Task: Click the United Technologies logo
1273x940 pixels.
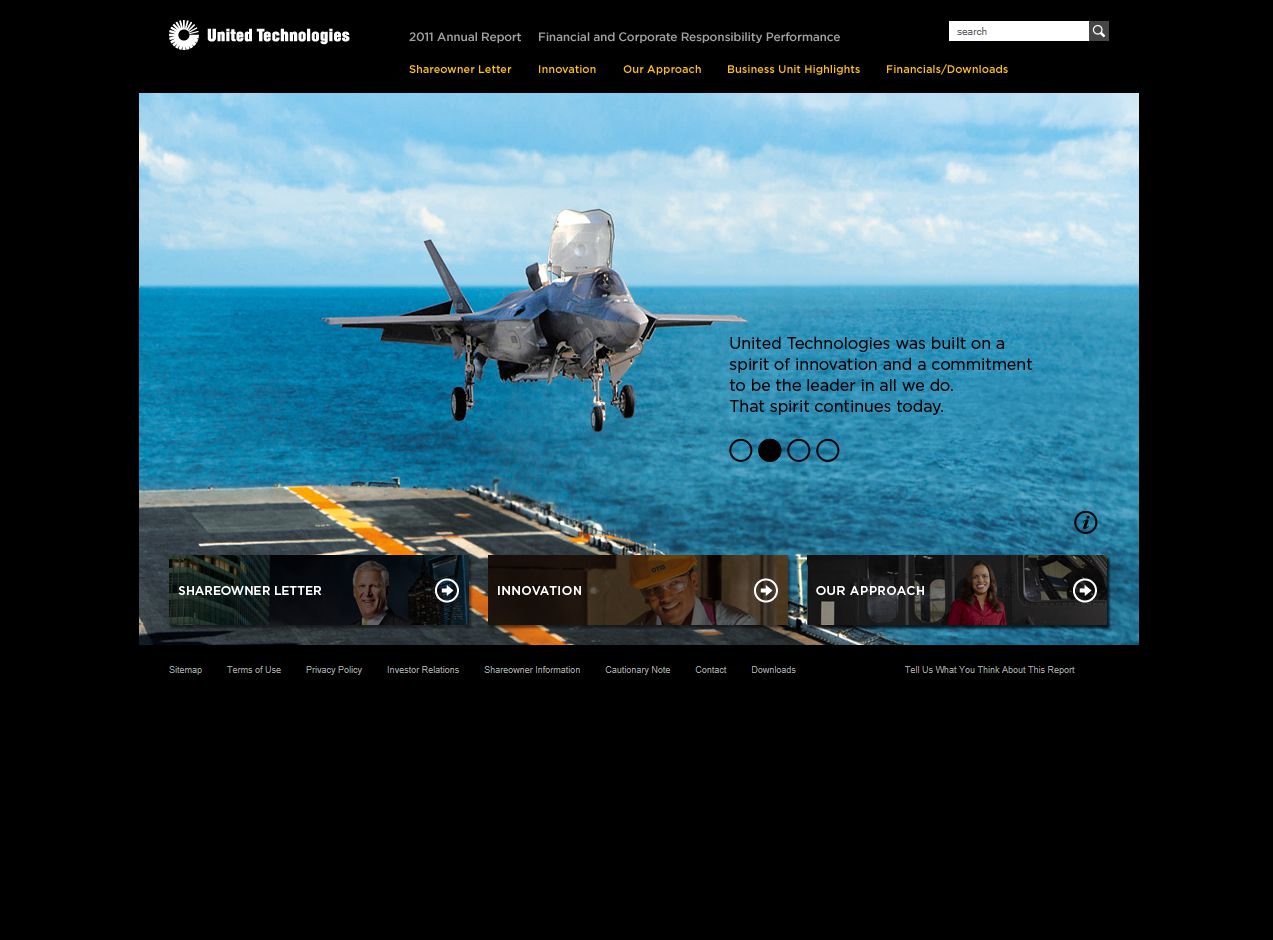Action: coord(259,35)
